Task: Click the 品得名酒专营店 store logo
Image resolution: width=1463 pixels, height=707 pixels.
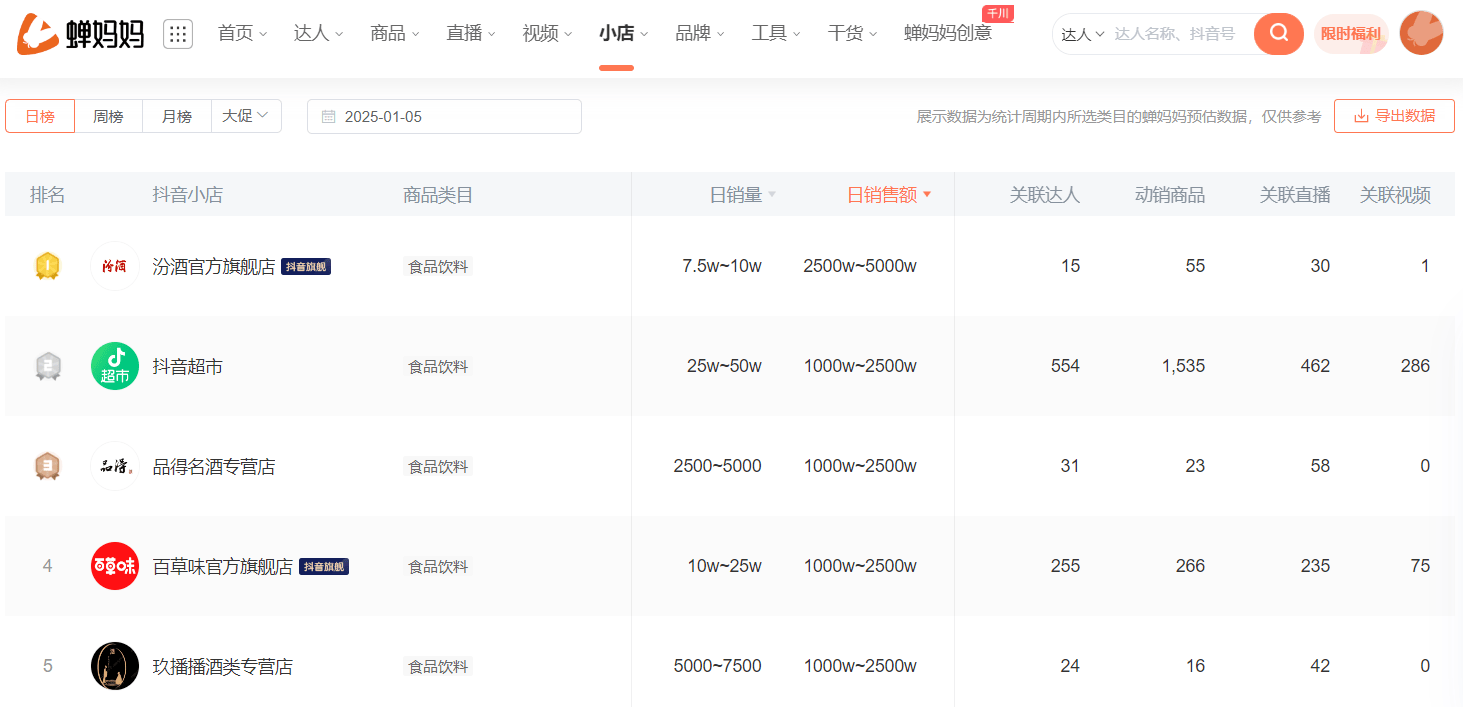Action: (115, 466)
